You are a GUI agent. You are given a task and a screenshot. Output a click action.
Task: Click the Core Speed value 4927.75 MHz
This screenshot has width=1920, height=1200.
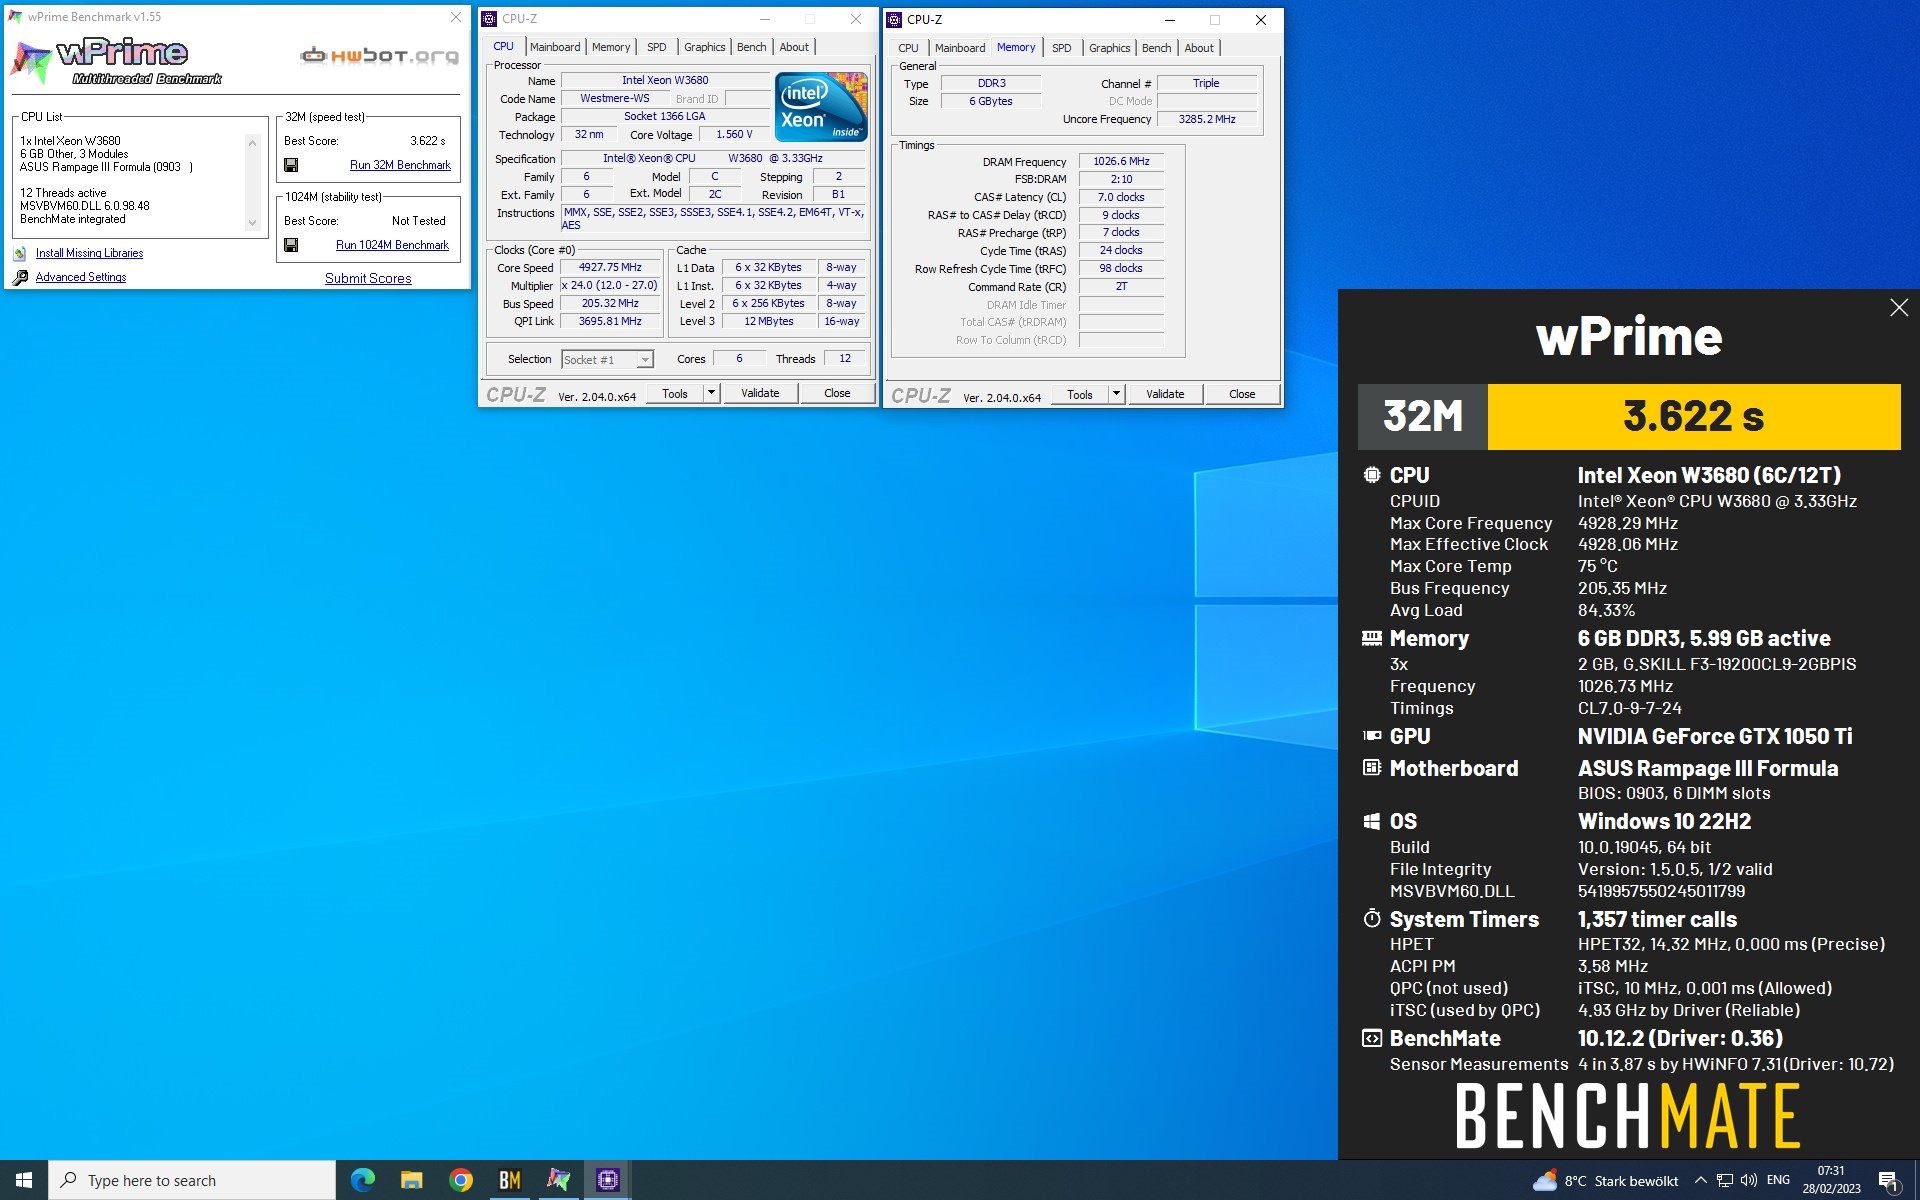[x=610, y=267]
